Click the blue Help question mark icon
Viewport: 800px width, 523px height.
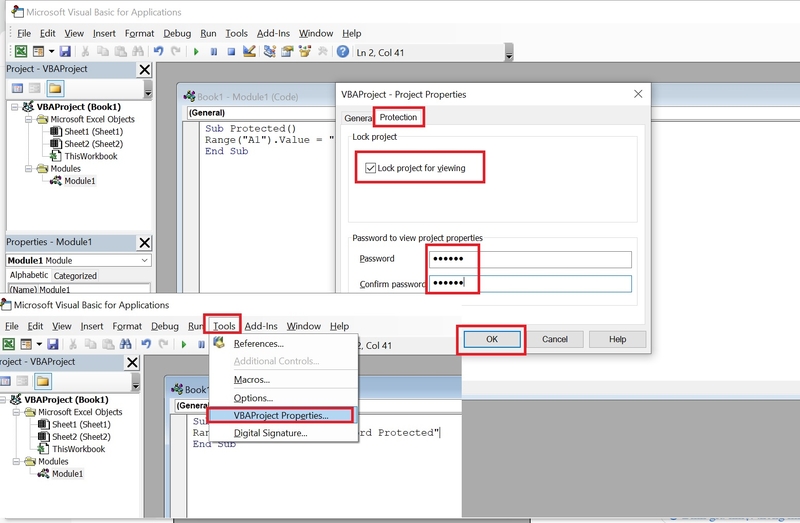tap(343, 52)
